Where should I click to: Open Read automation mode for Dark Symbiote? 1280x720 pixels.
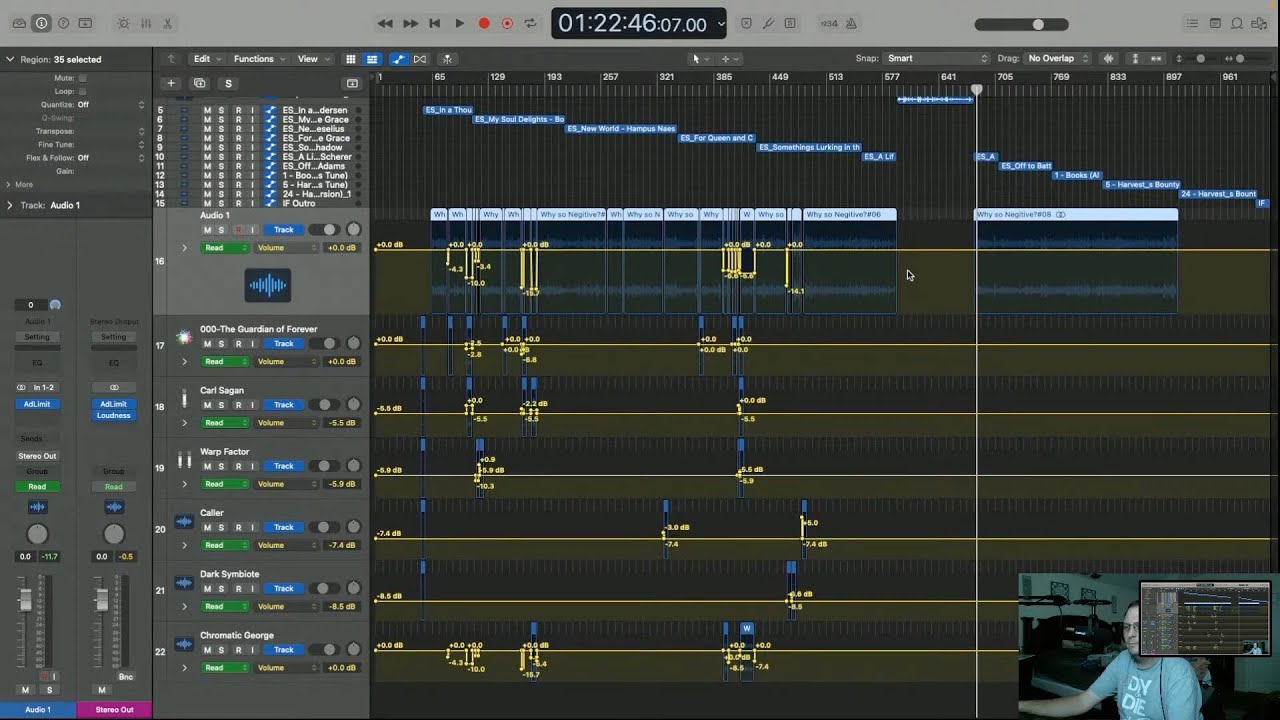click(224, 606)
